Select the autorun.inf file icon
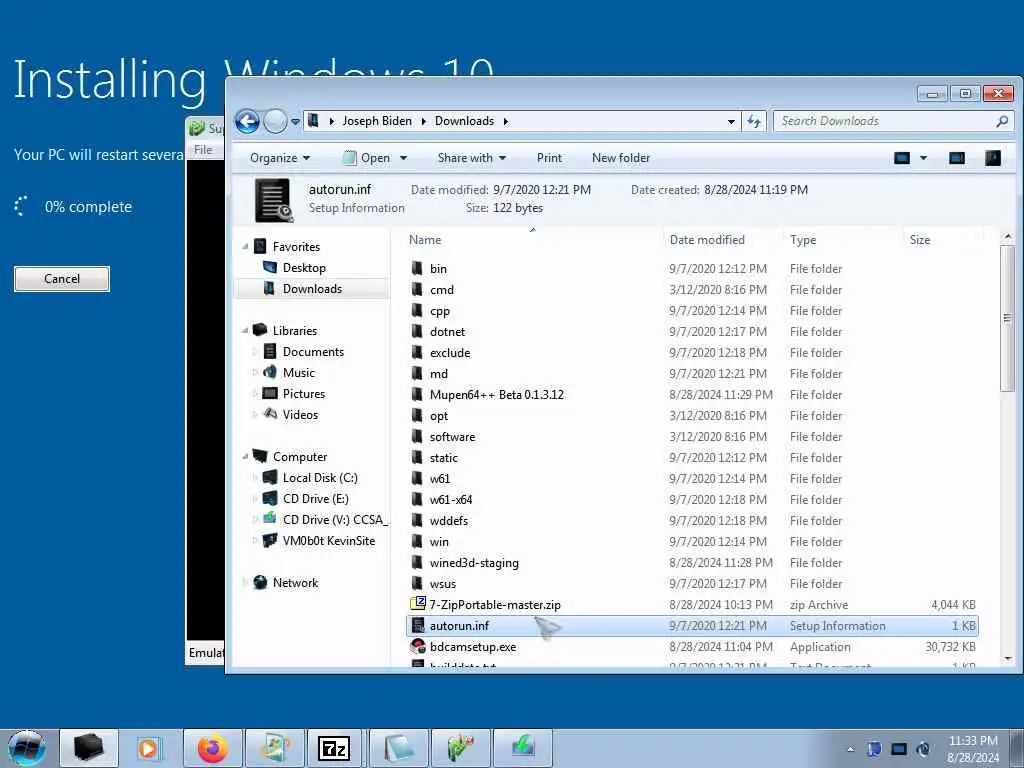 pos(418,626)
